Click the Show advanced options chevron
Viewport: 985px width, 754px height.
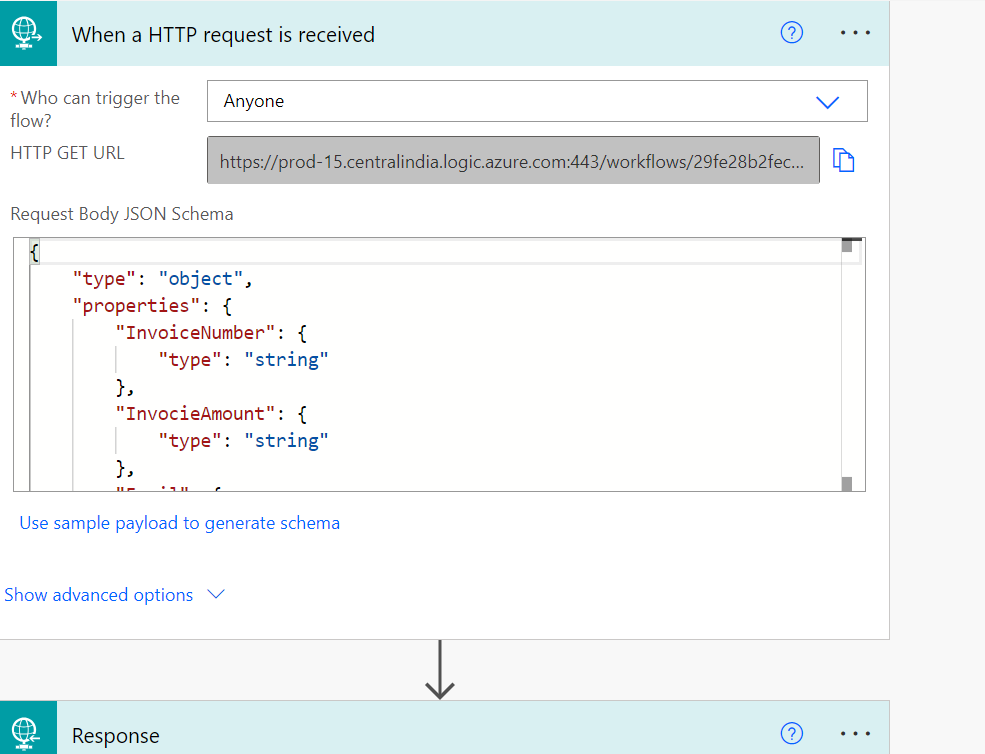point(215,594)
